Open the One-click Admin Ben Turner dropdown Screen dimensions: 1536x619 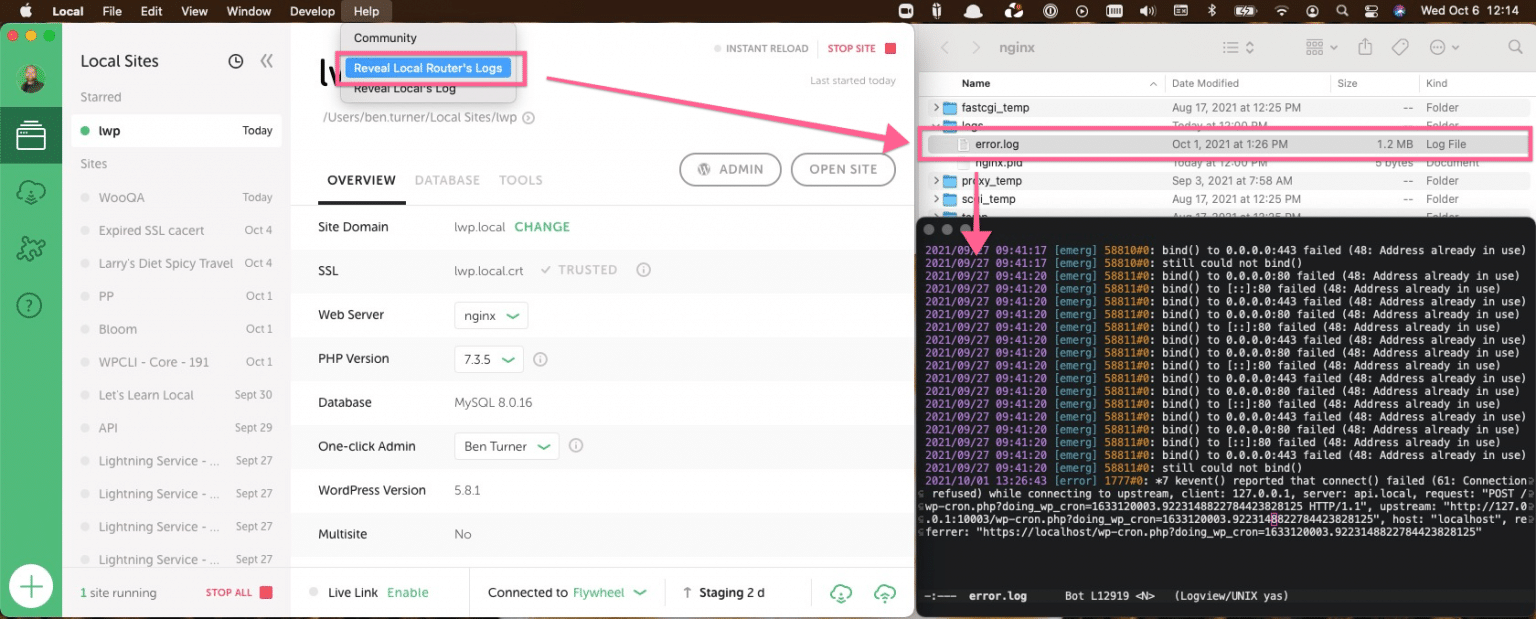tap(506, 447)
